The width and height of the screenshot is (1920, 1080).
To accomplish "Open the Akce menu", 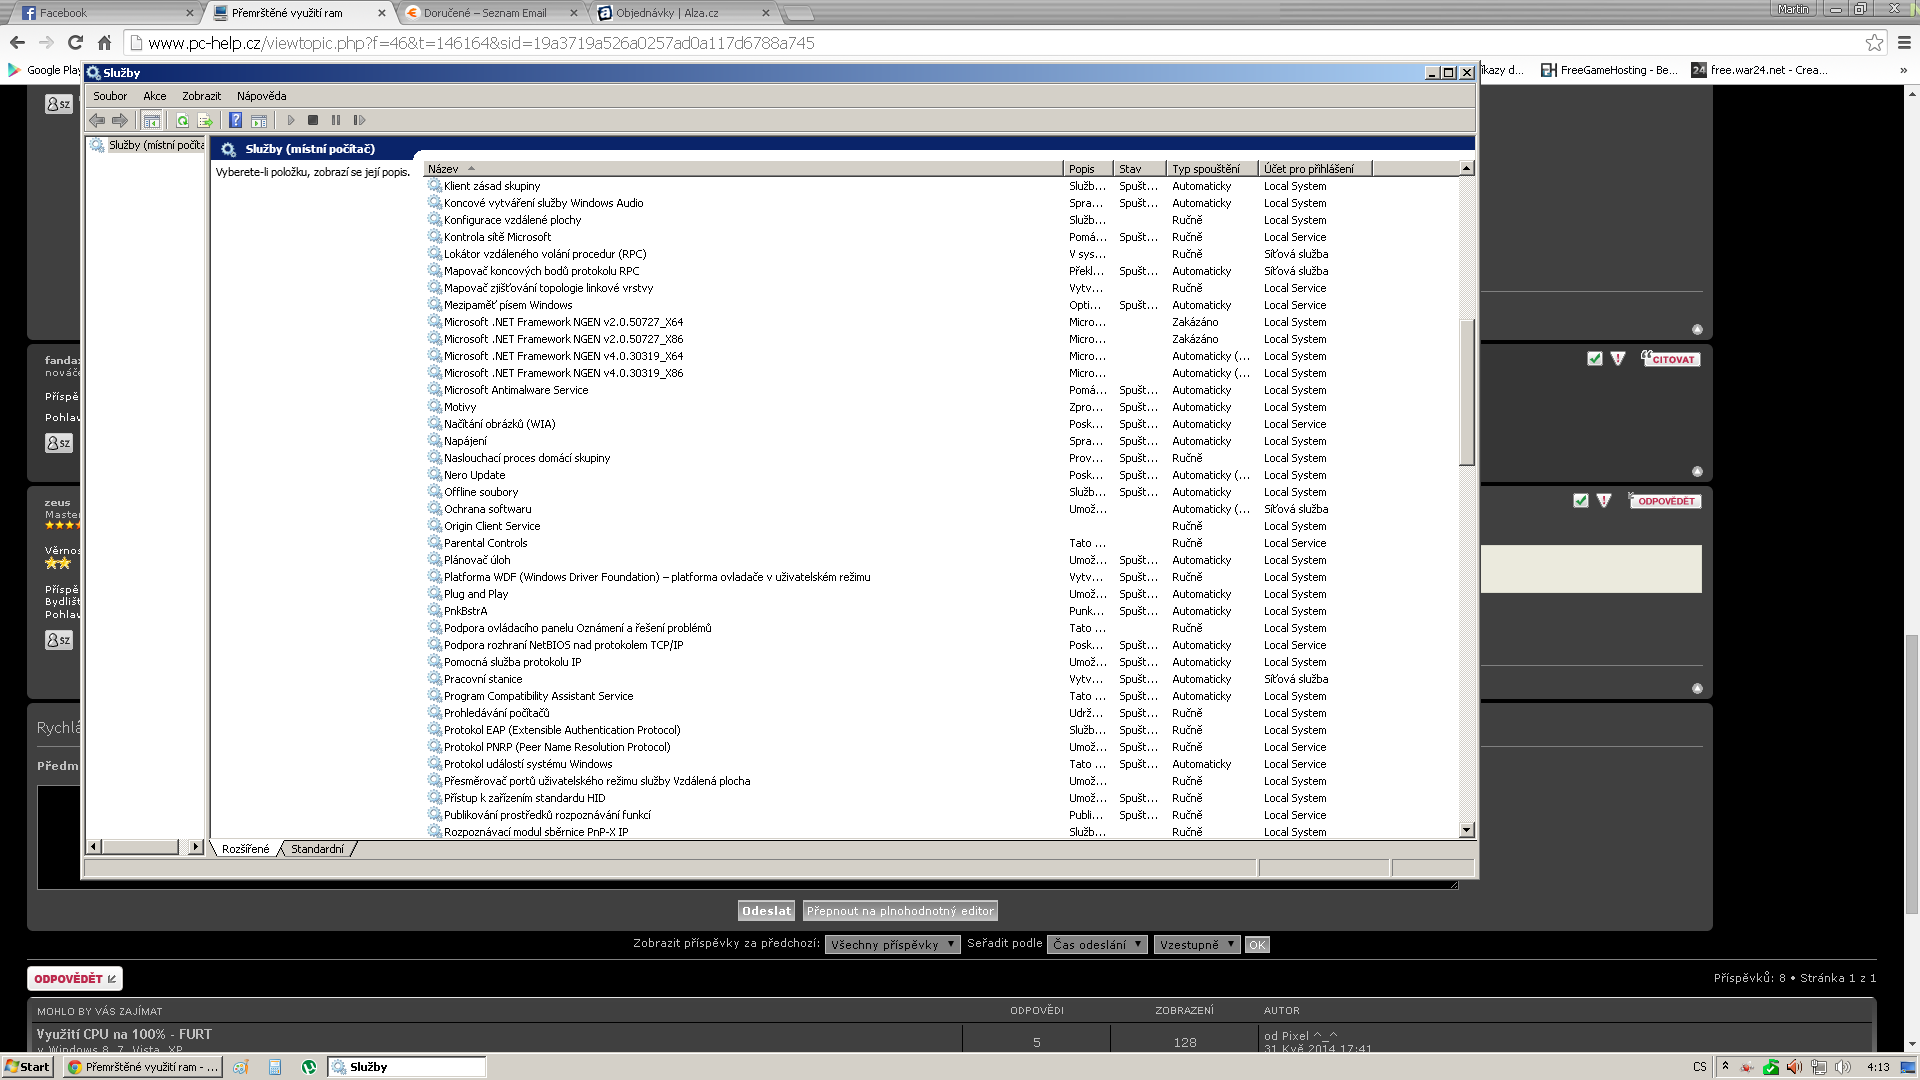I will pos(154,96).
